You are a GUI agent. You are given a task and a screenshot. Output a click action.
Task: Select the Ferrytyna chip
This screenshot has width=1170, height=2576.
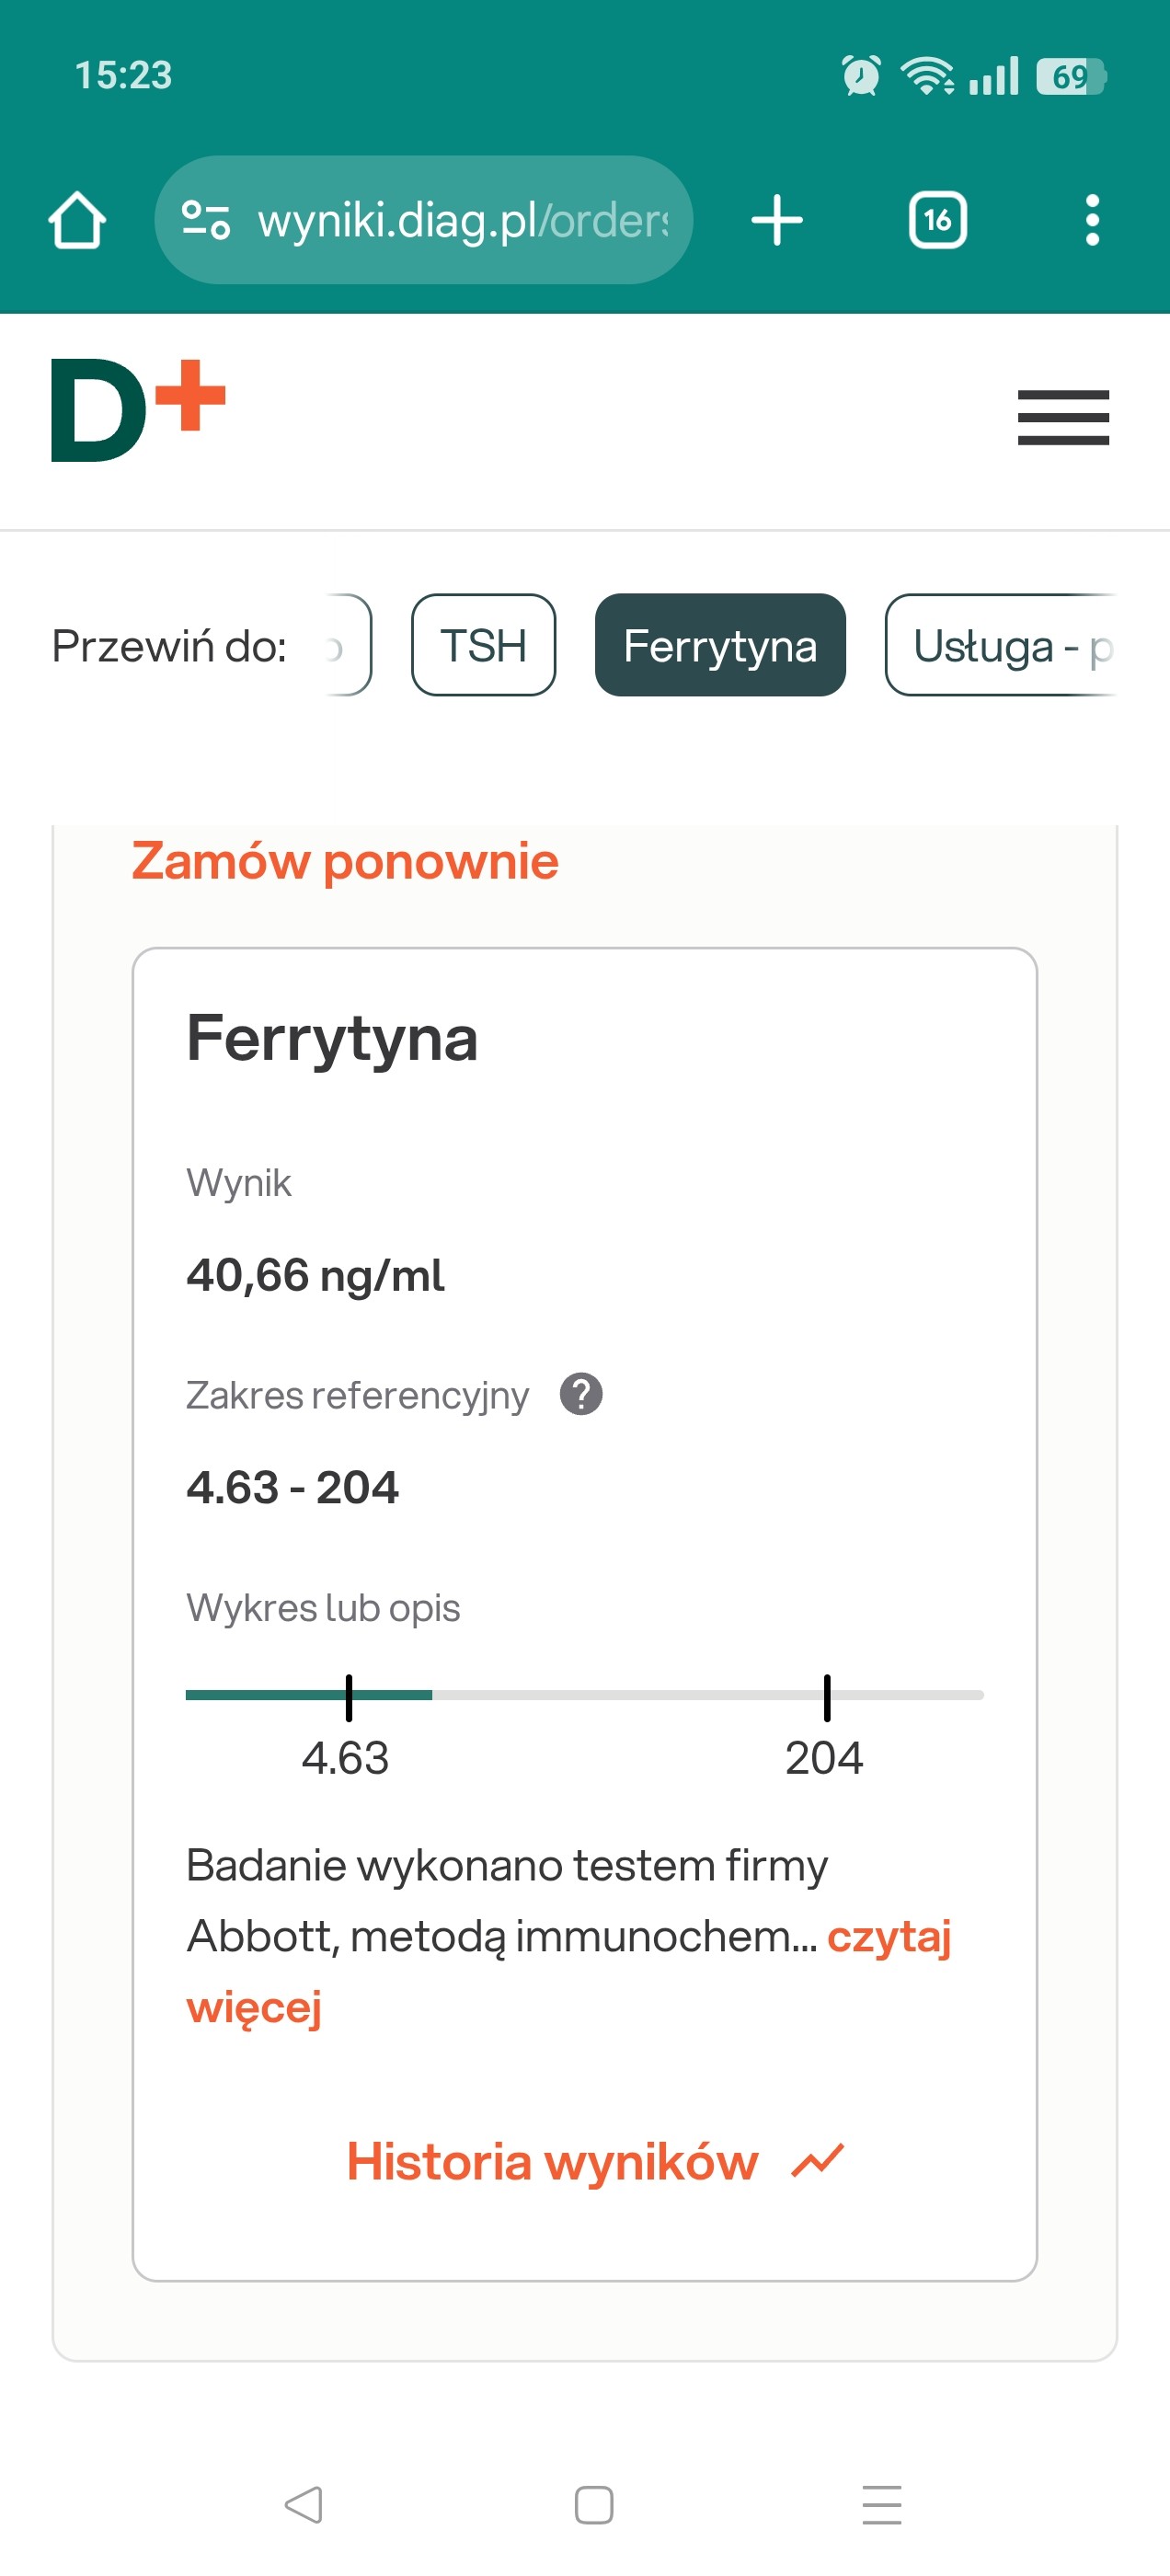[720, 646]
